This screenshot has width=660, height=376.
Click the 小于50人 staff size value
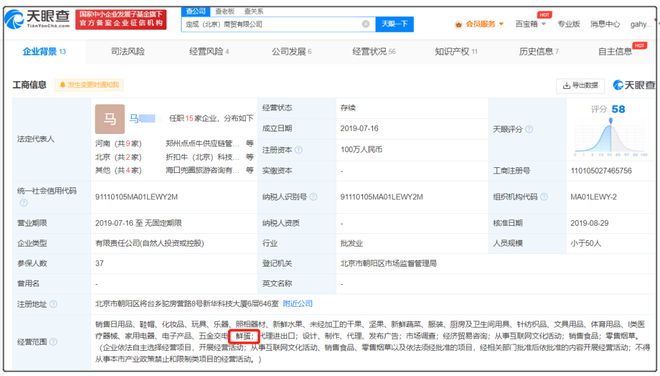[585, 243]
